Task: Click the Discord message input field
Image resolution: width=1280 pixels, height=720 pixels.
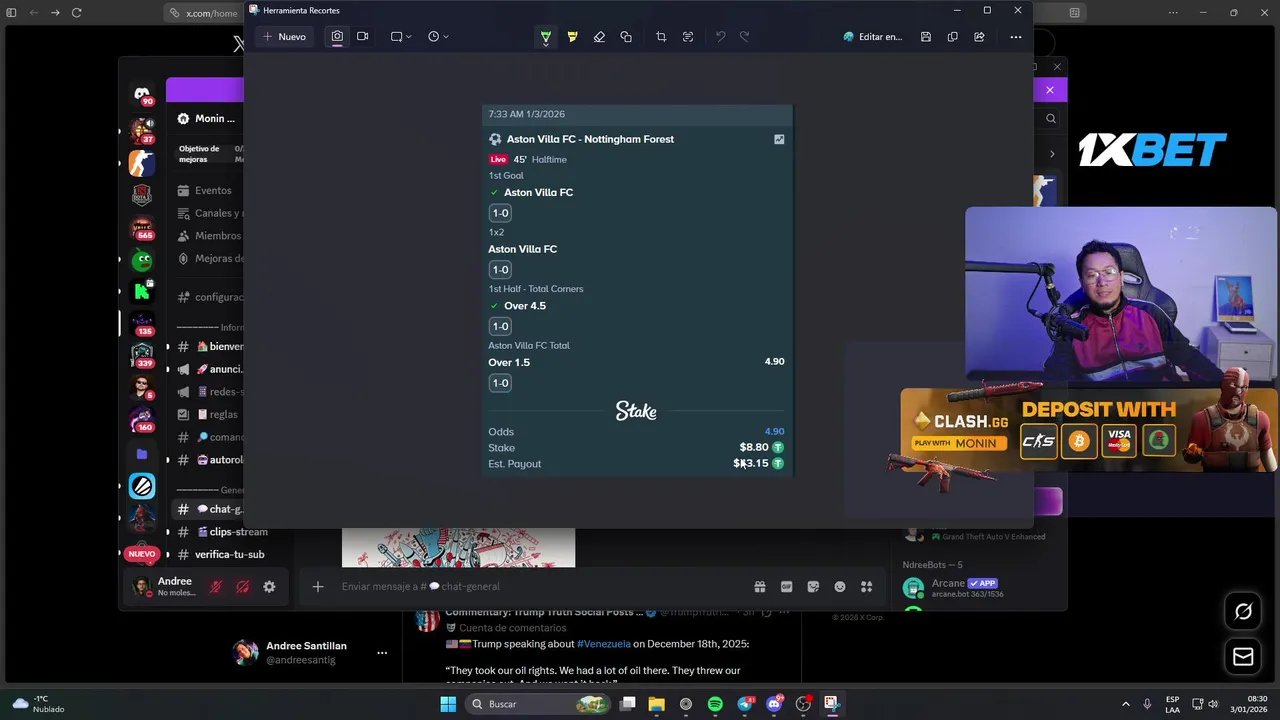Action: 540,587
